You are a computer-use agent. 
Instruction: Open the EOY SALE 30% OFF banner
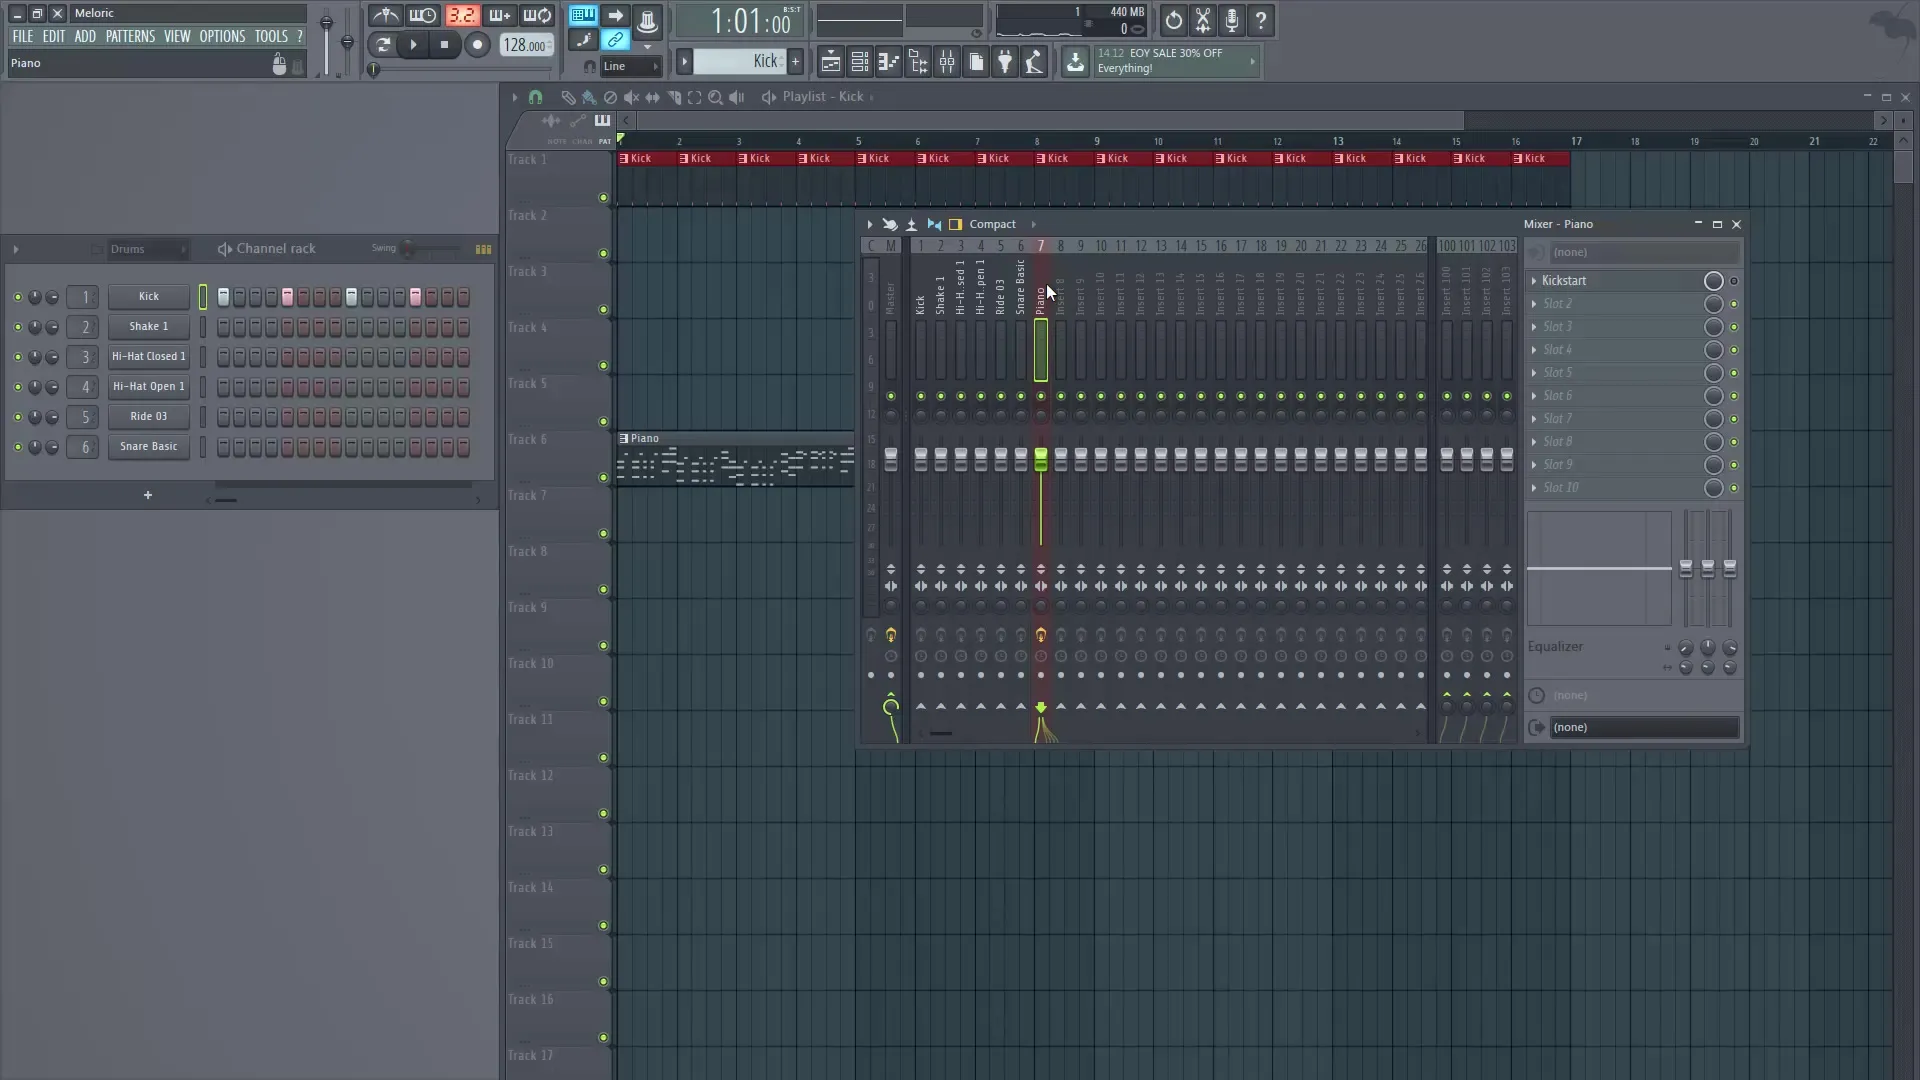[1165, 61]
